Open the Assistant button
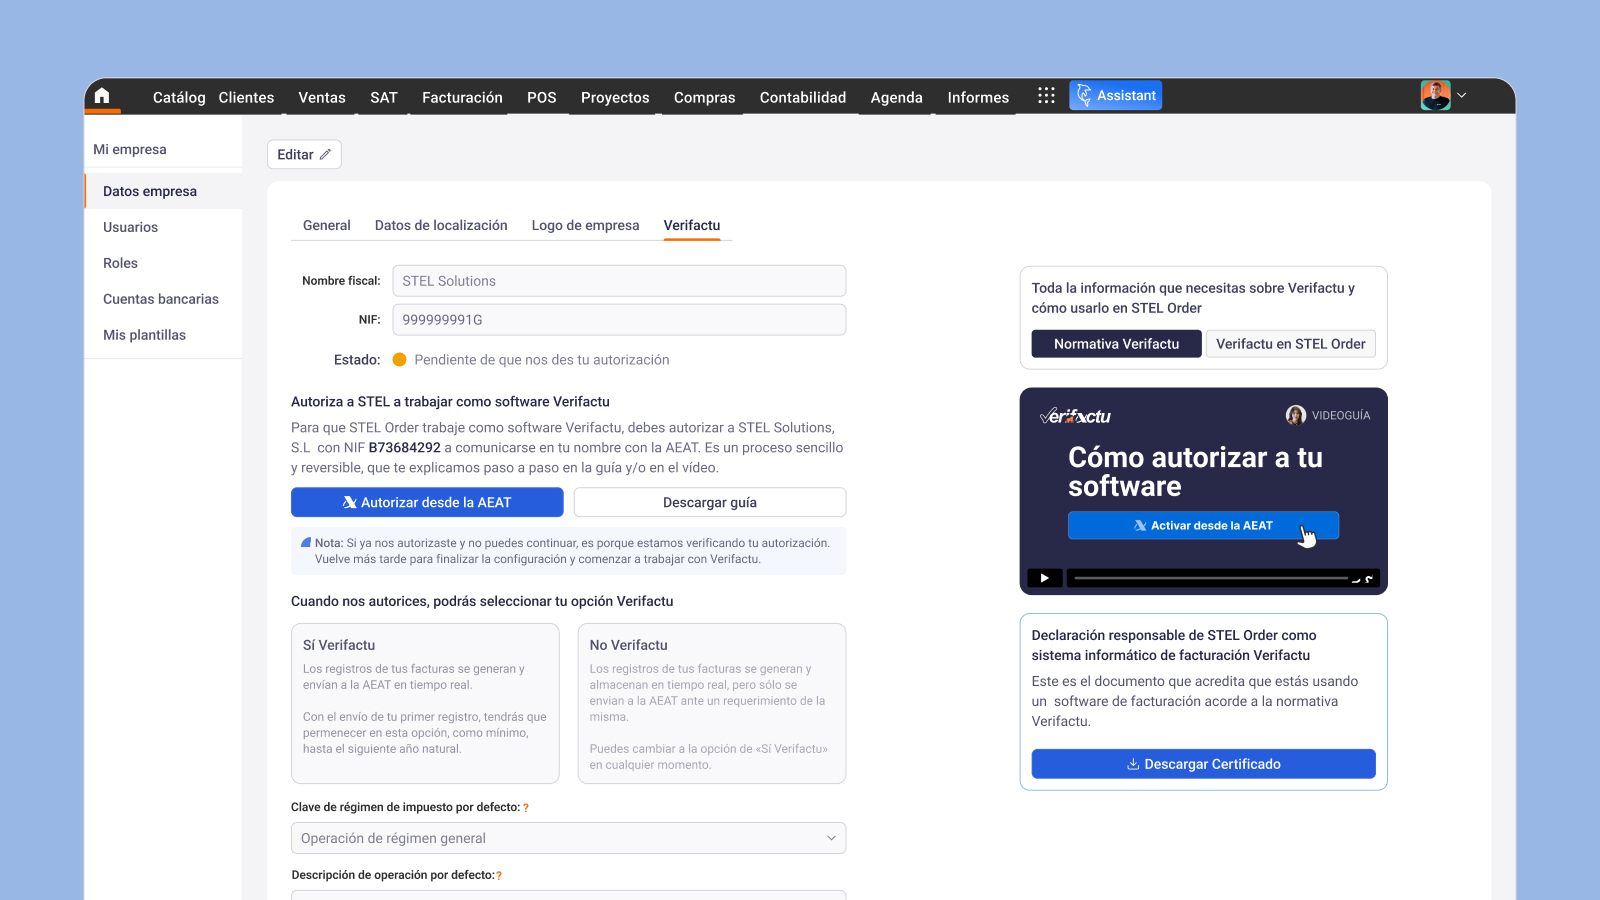This screenshot has width=1600, height=900. pyautogui.click(x=1116, y=95)
